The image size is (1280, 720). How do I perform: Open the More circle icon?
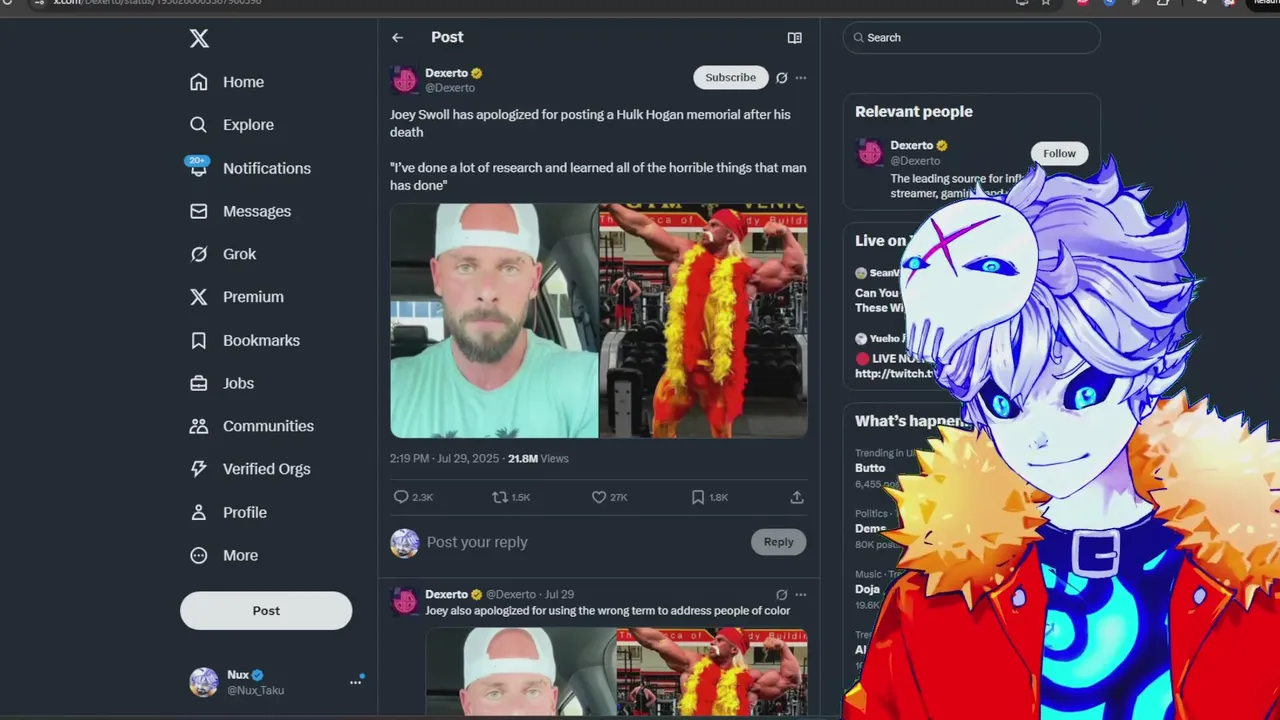pyautogui.click(x=199, y=555)
